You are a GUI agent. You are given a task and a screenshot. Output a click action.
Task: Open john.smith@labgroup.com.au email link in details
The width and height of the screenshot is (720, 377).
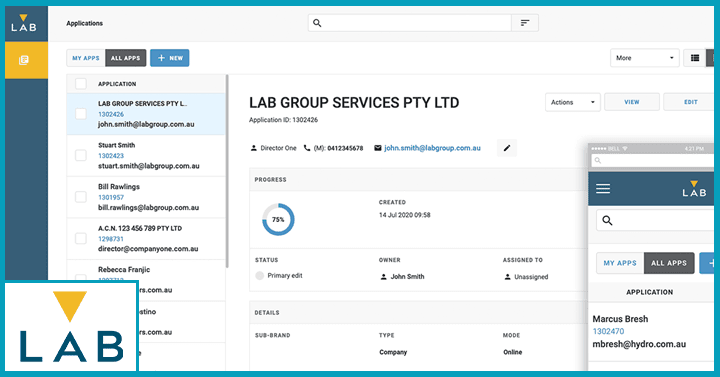click(432, 148)
